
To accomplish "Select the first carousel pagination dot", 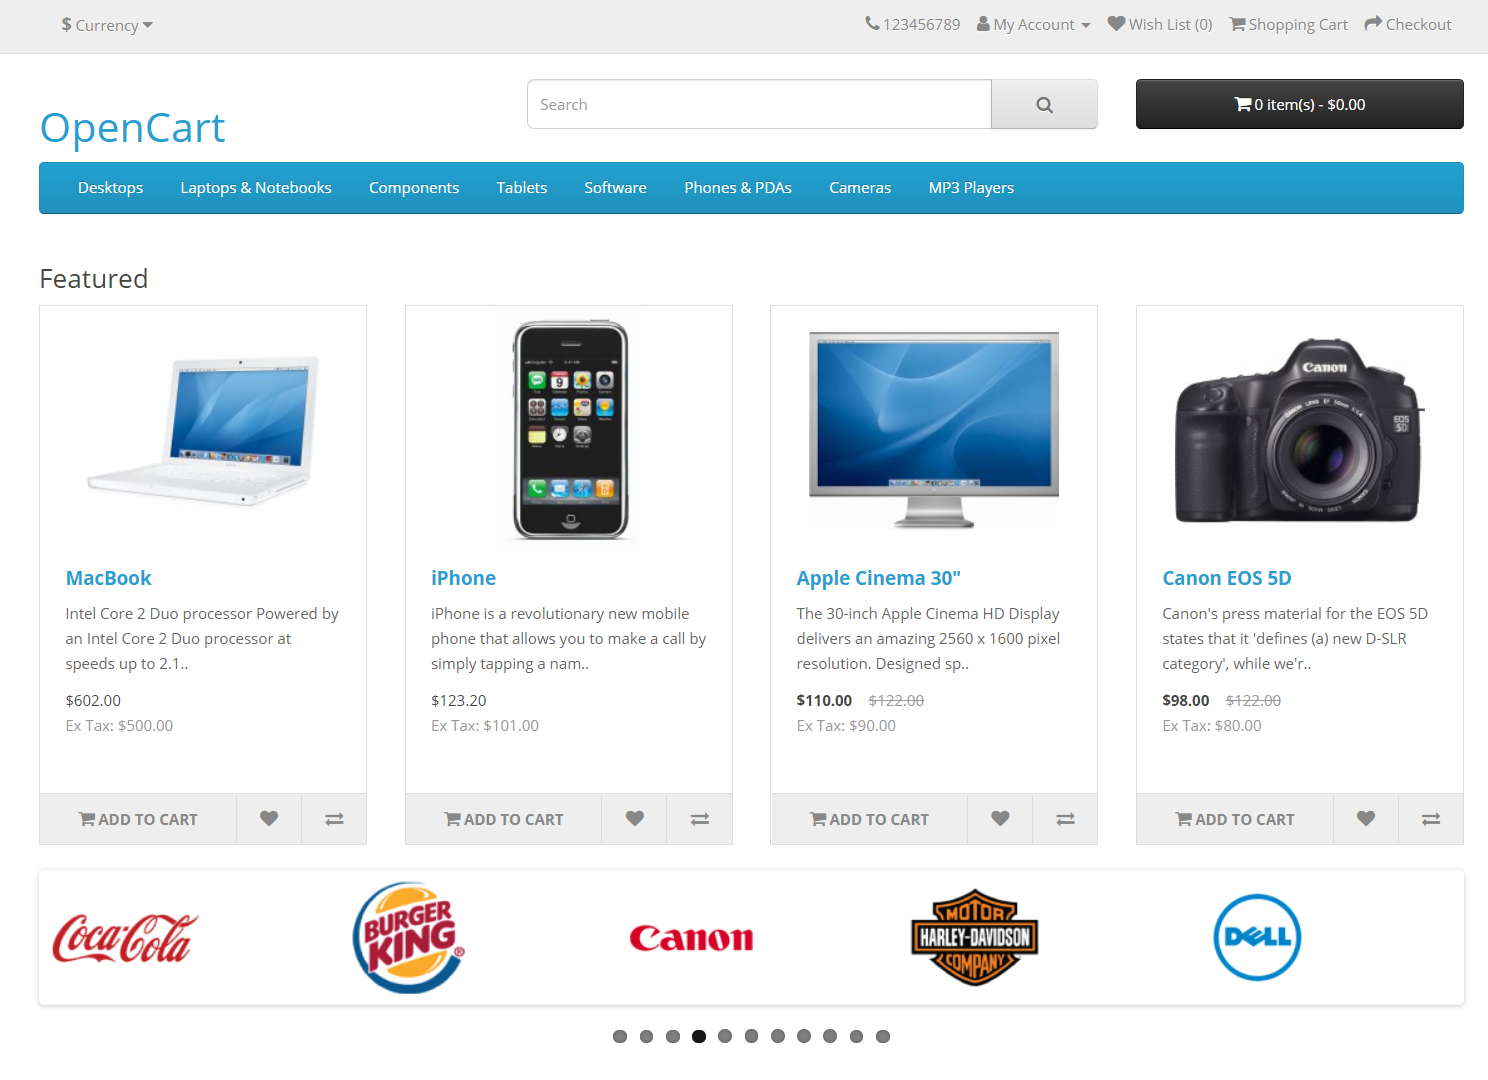I will pos(620,1036).
